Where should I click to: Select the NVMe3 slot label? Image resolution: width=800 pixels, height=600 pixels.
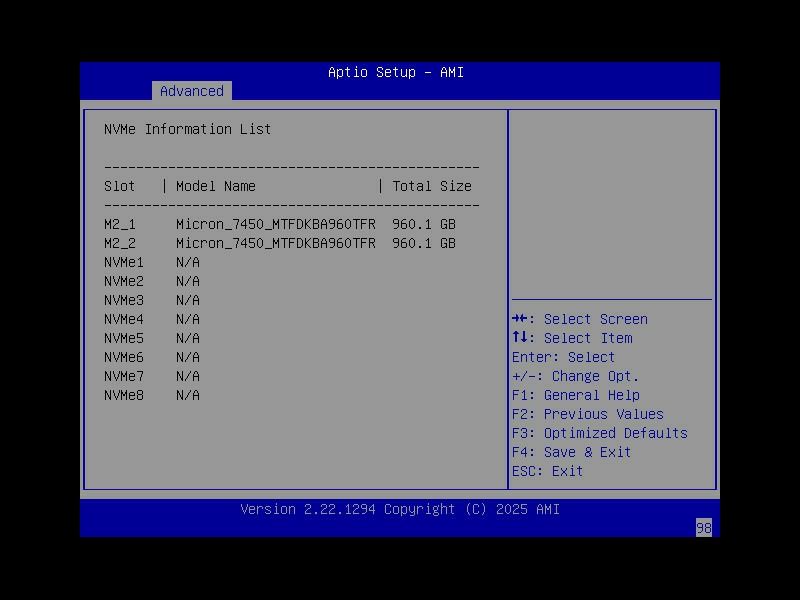pos(124,300)
